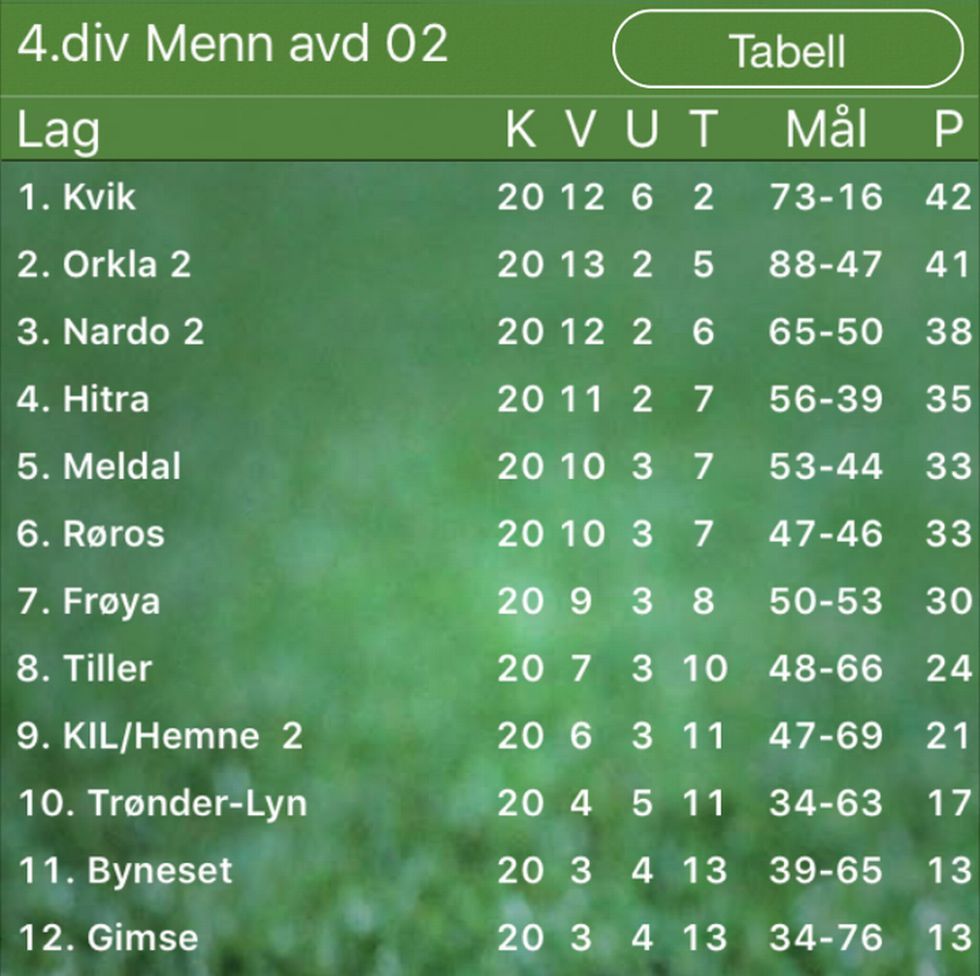This screenshot has width=980, height=976.
Task: Open the KIL/Hemne 2 row
Action: click(490, 735)
